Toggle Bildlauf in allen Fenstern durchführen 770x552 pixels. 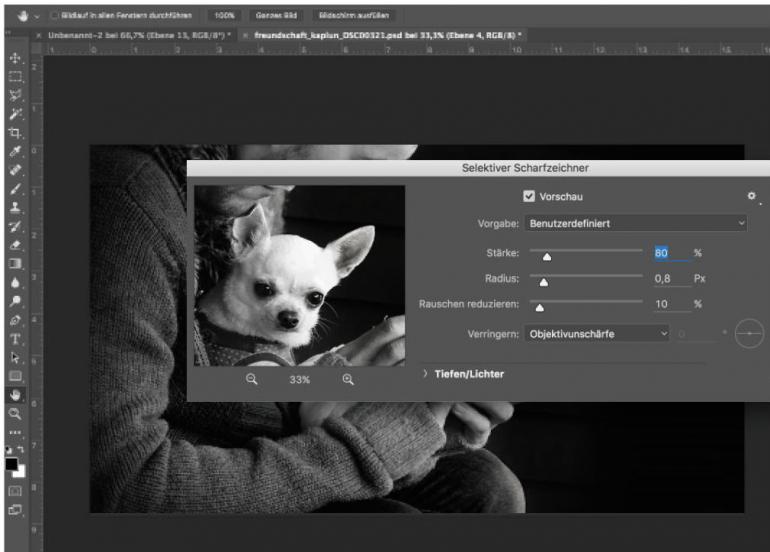[55, 16]
